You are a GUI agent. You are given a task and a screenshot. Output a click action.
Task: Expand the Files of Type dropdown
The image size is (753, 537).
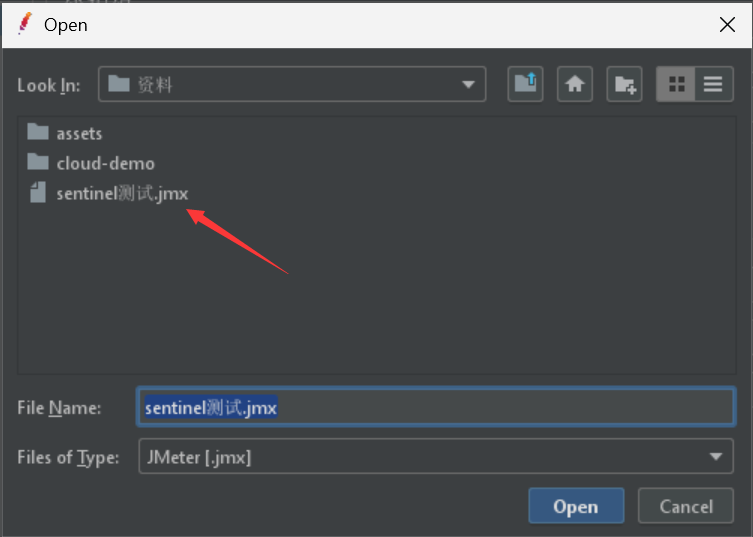tap(716, 456)
